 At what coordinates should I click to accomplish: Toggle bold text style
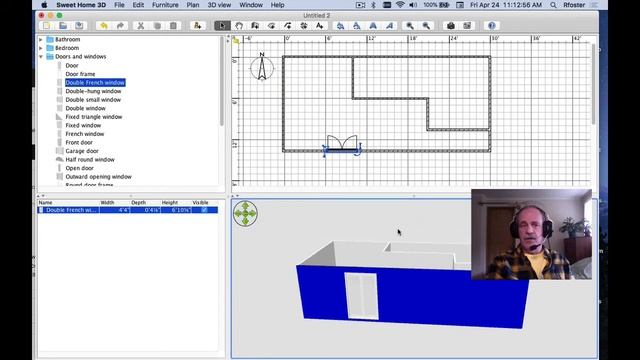(x=373, y=26)
